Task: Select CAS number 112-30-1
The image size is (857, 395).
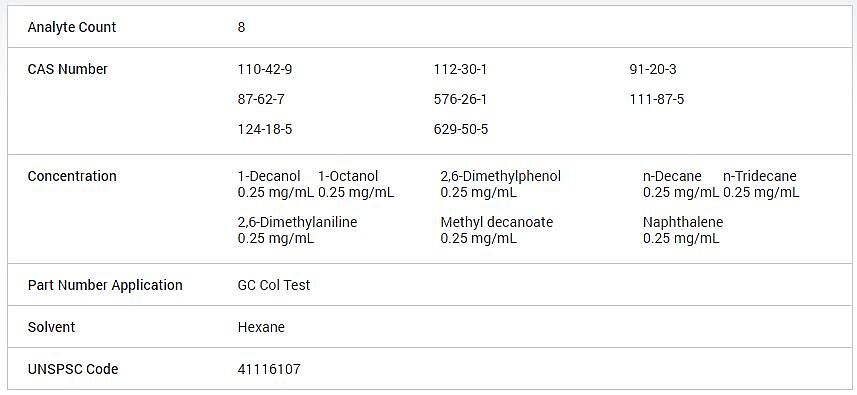Action: (460, 69)
